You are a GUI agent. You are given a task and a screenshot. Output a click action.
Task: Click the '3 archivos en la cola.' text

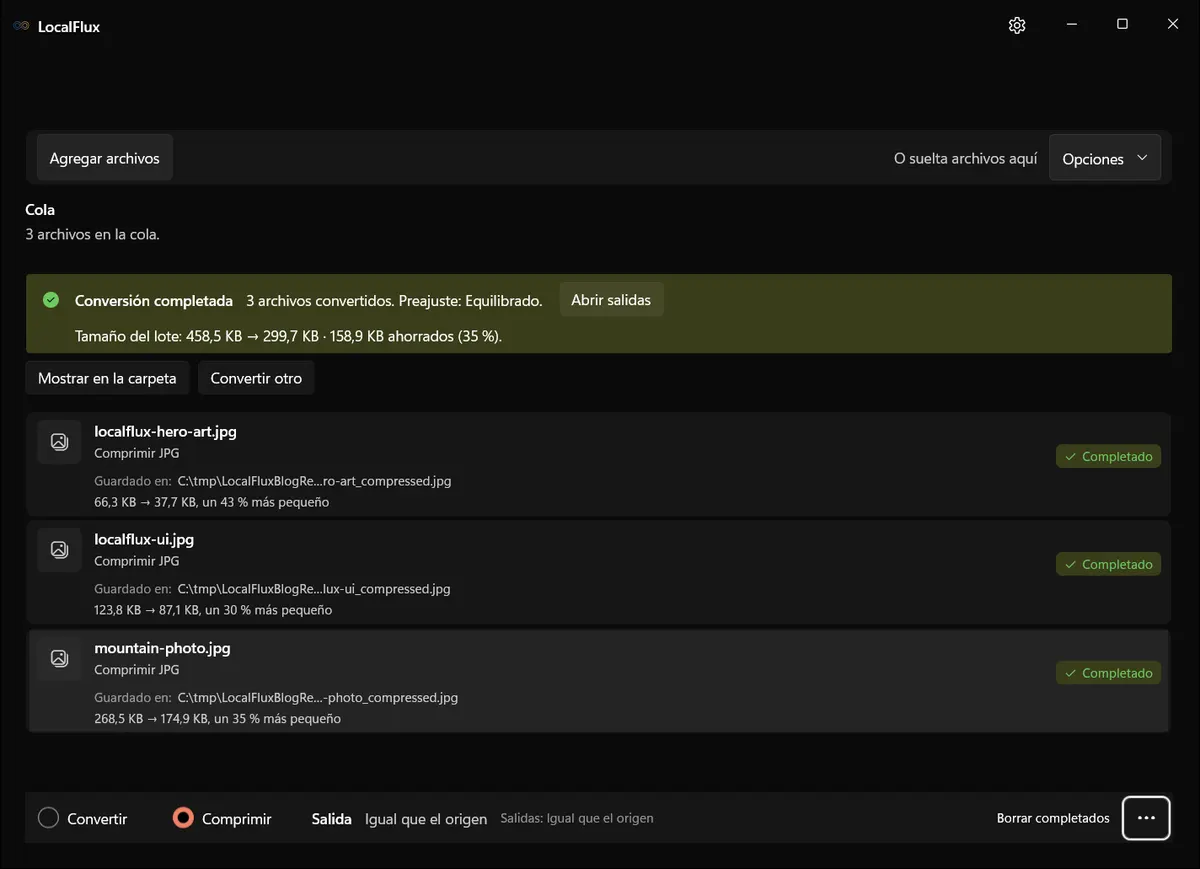(92, 234)
